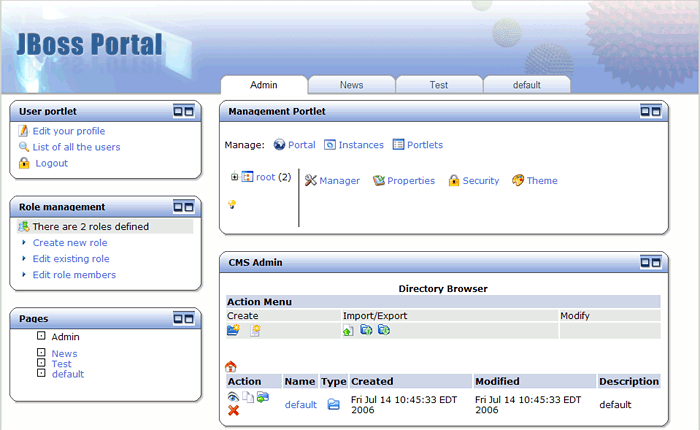Screen dimensions: 700x430
Task: Open Create new role link
Action: pos(69,243)
